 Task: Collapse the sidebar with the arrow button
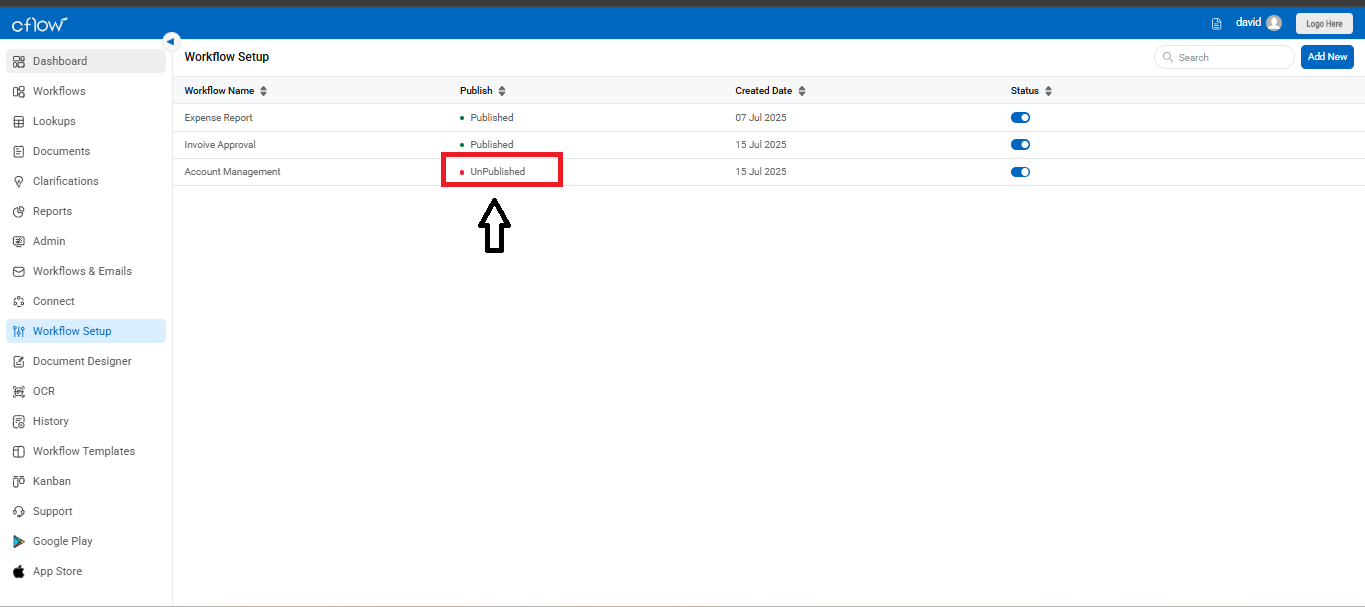tap(171, 41)
